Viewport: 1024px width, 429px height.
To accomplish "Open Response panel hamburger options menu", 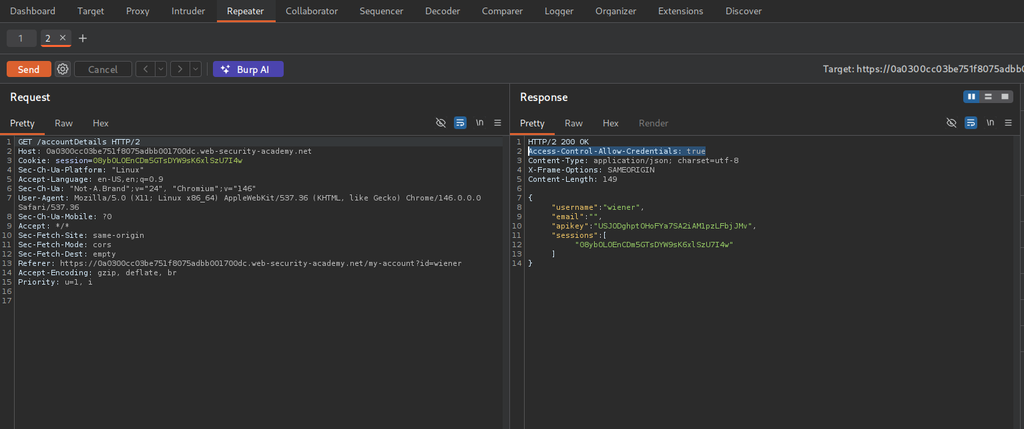I will (x=1009, y=123).
